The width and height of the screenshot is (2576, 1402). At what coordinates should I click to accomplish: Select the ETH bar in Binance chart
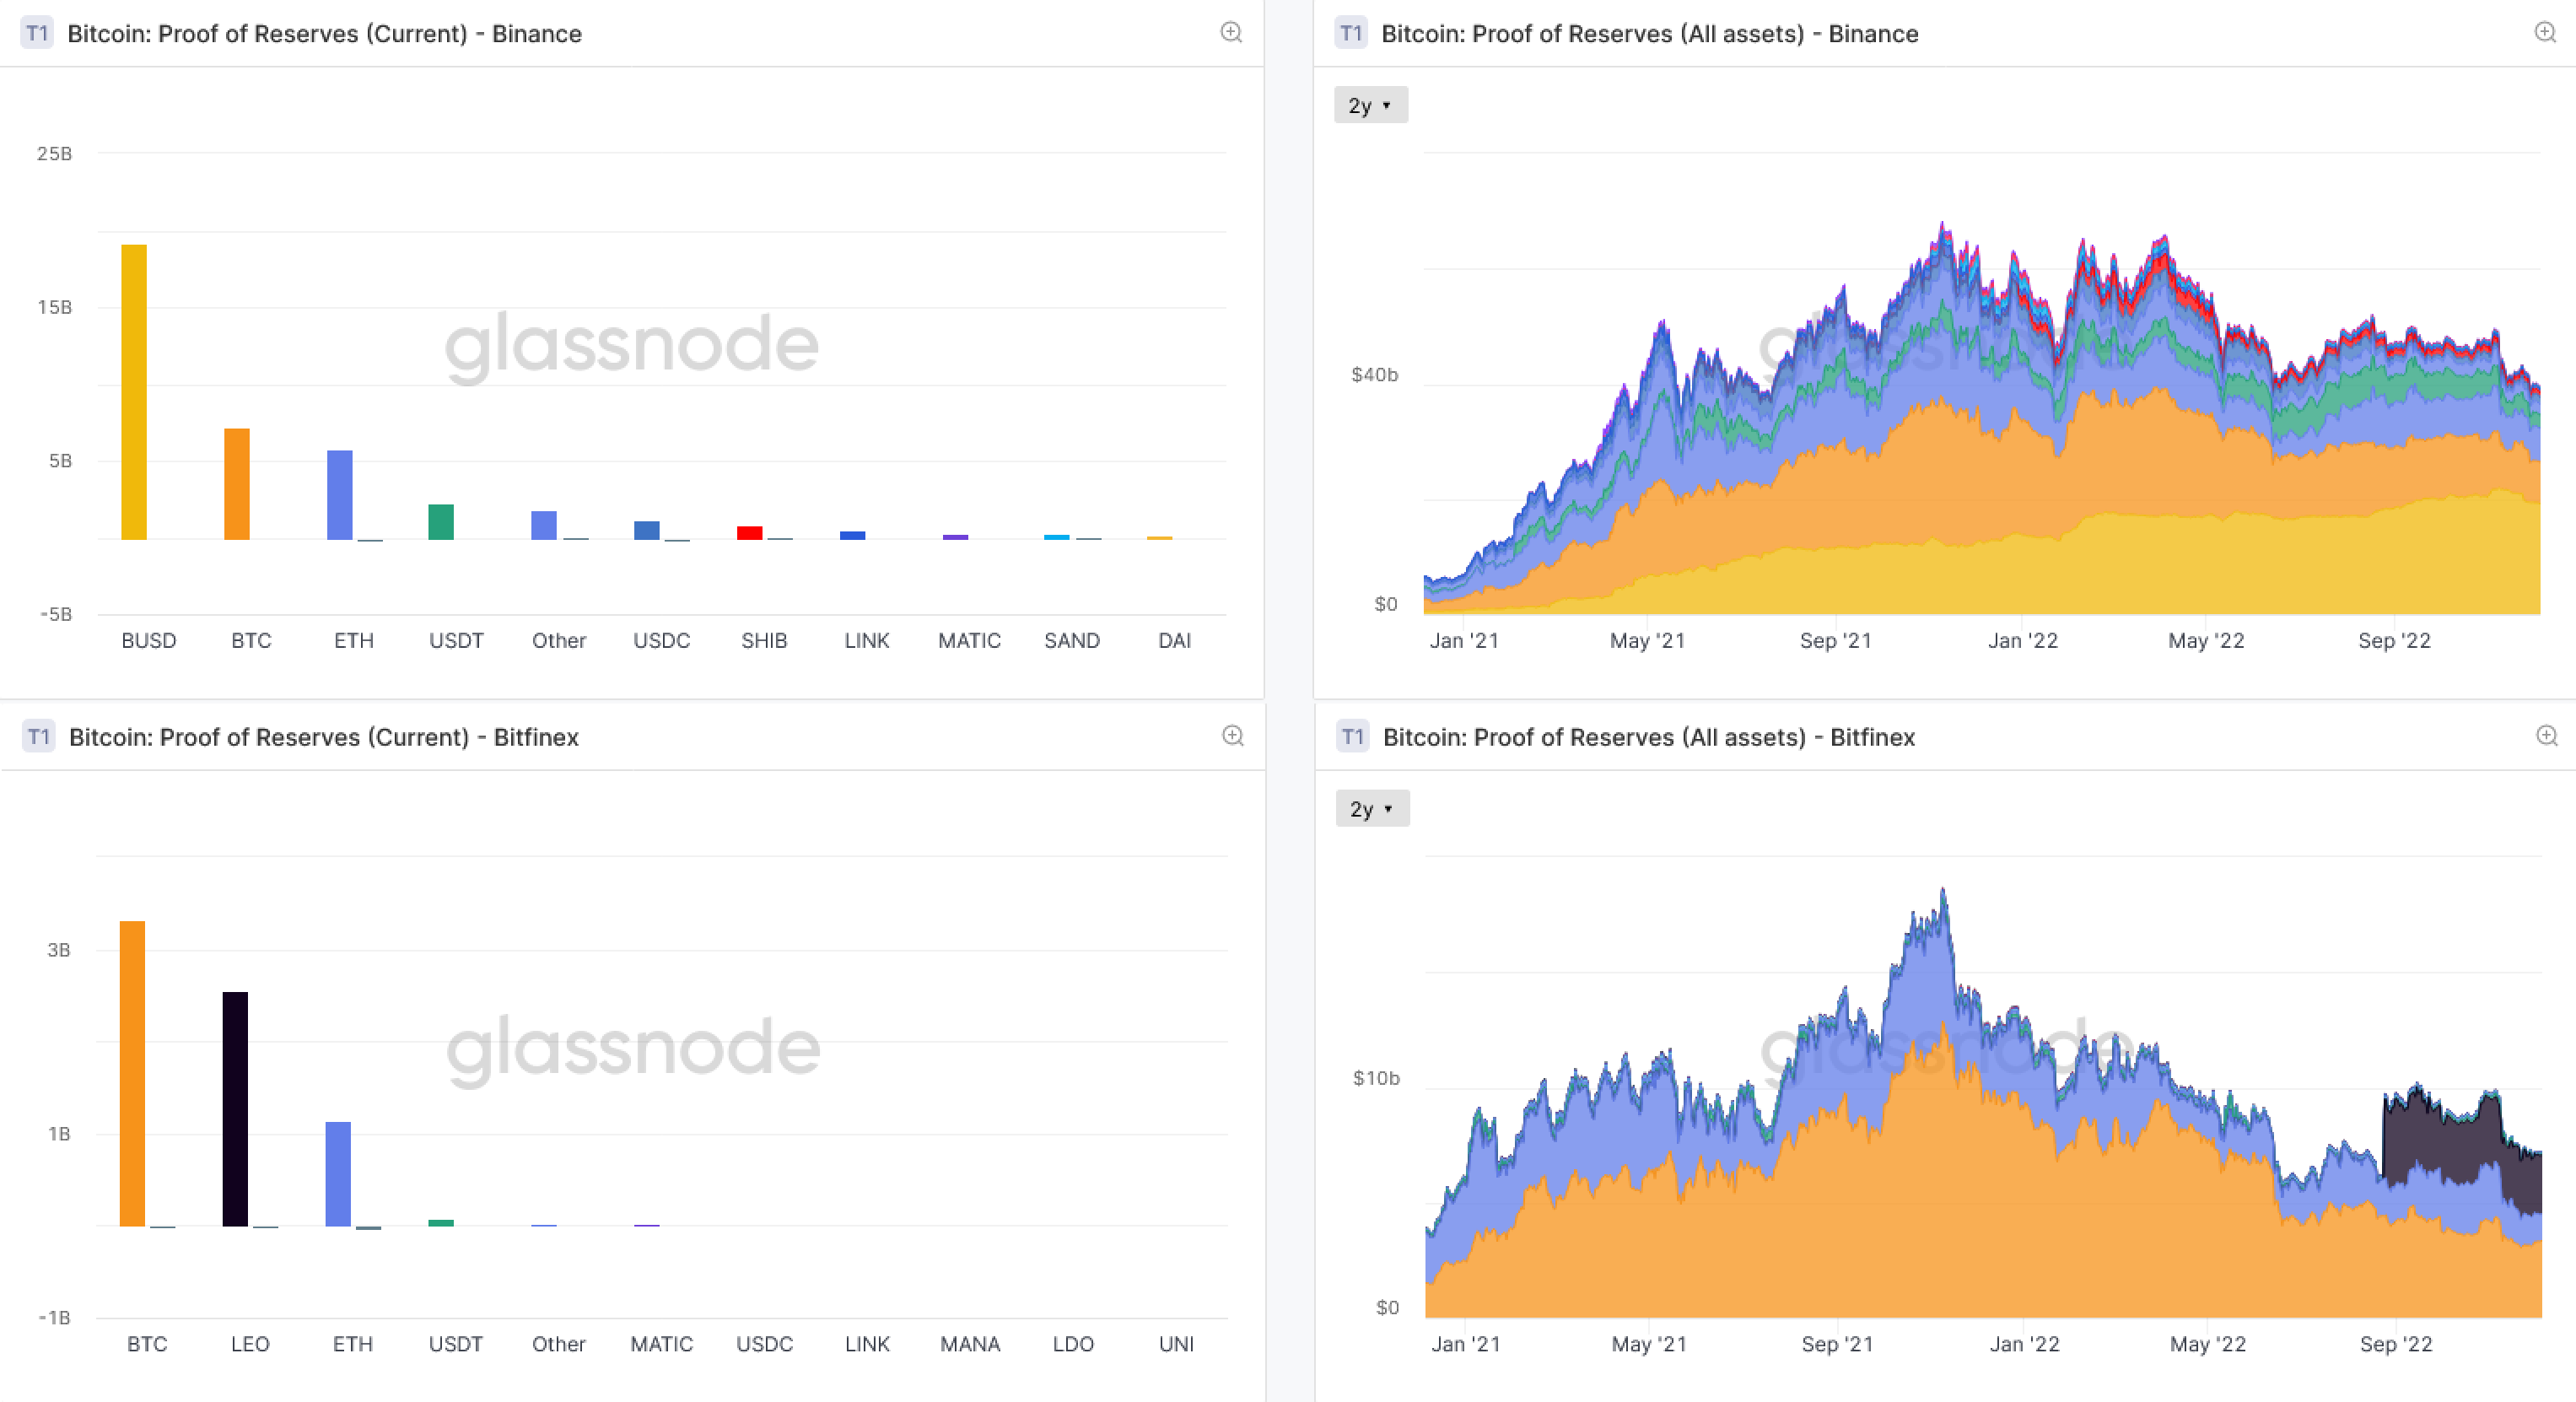(339, 495)
